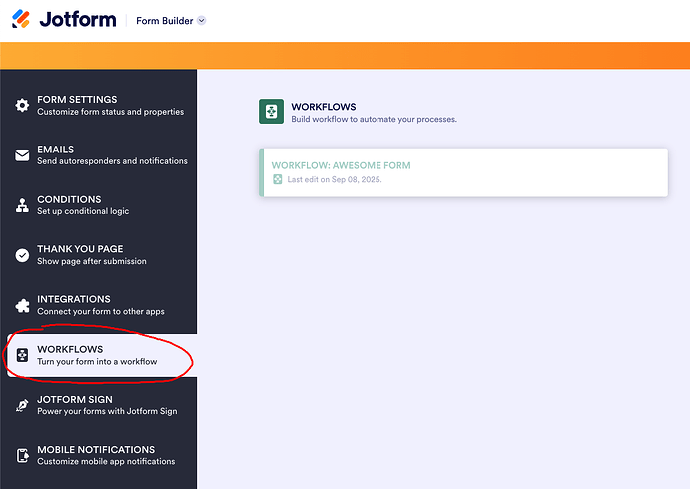Click 'Power your forms with Jotform Sign' subtitle

pyautogui.click(x=107, y=412)
